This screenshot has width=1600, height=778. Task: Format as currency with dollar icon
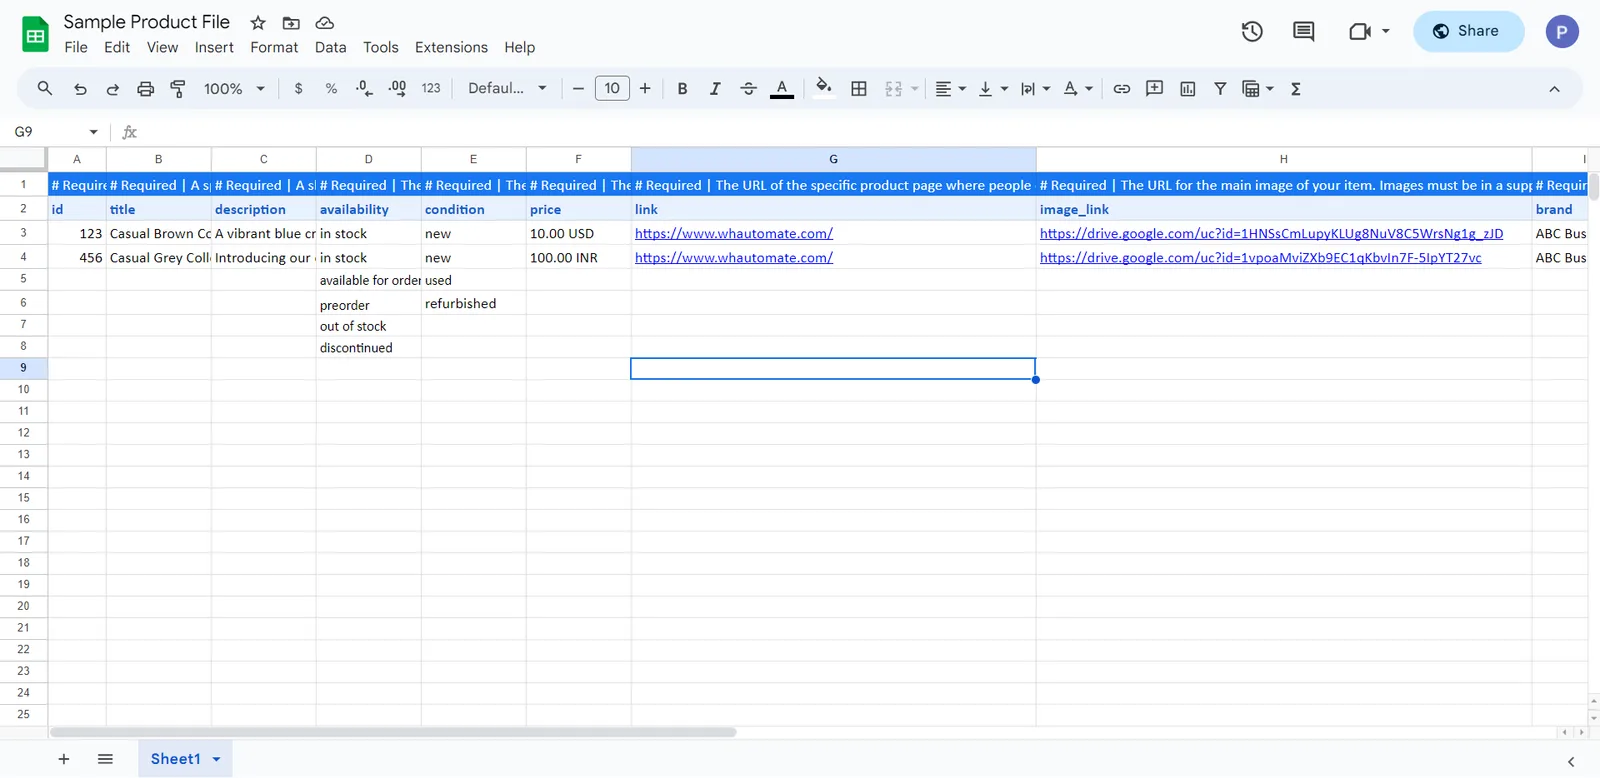click(x=298, y=88)
